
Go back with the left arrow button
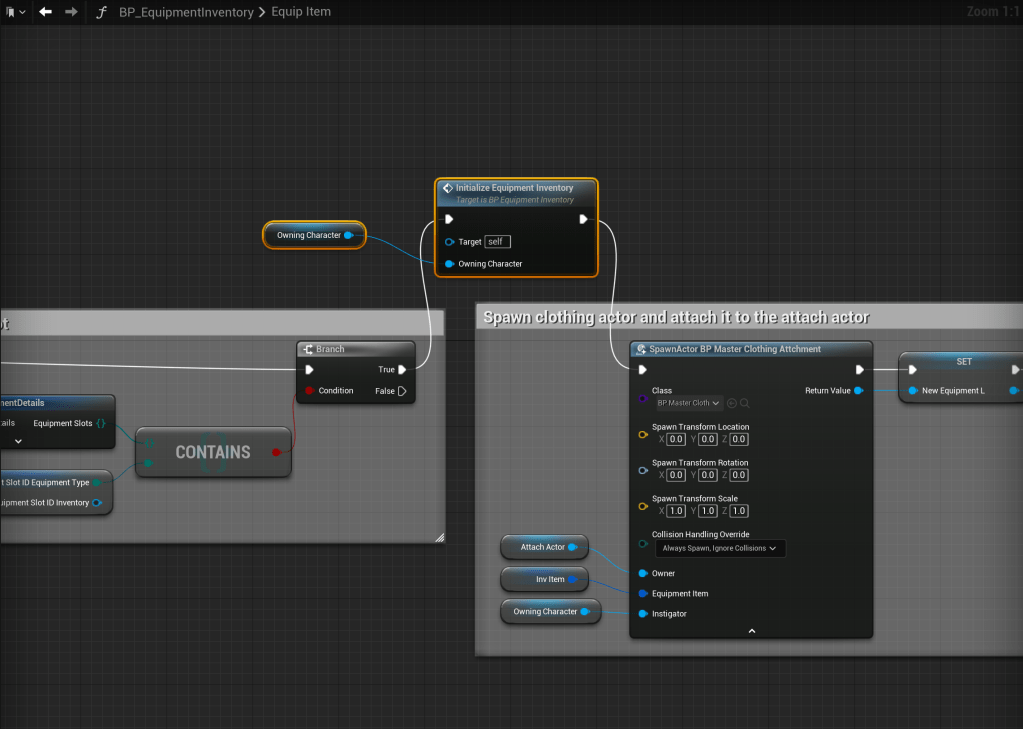(x=45, y=12)
